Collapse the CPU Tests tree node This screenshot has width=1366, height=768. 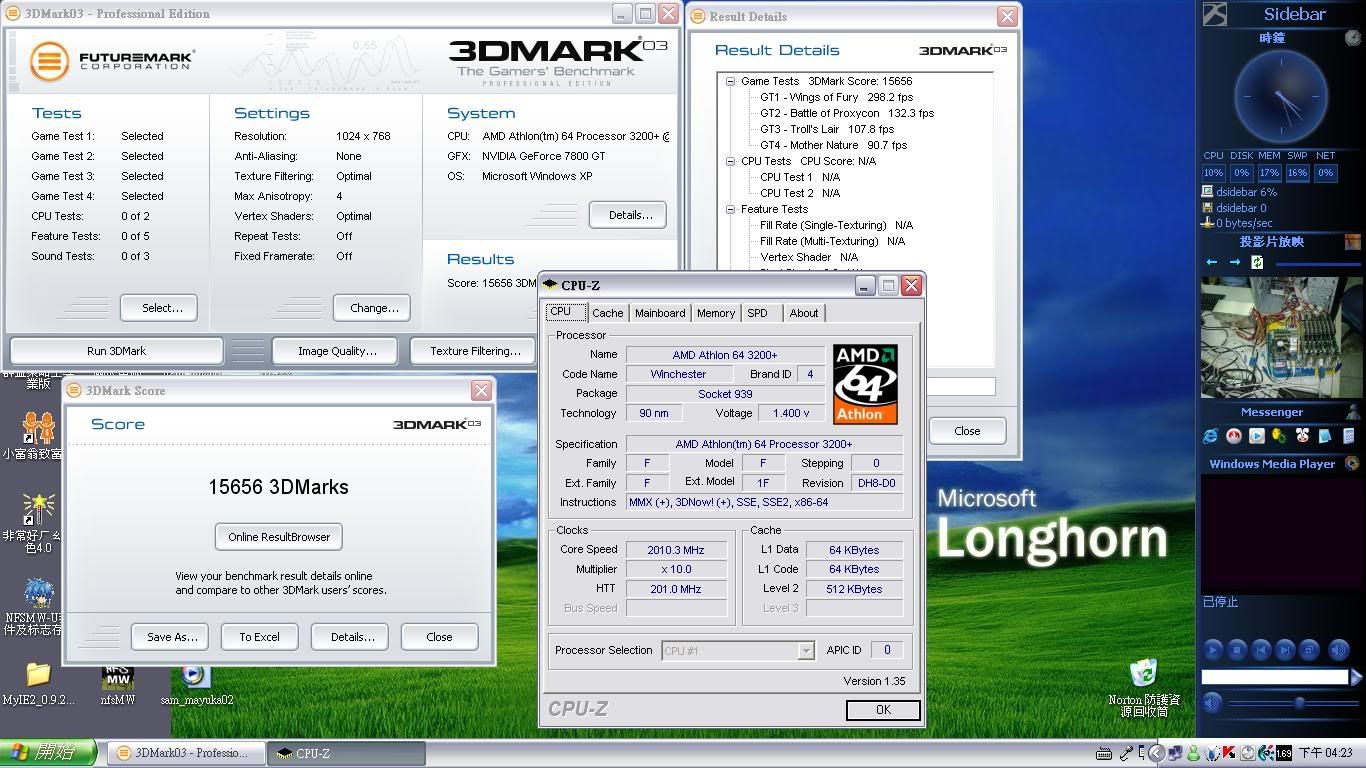731,161
